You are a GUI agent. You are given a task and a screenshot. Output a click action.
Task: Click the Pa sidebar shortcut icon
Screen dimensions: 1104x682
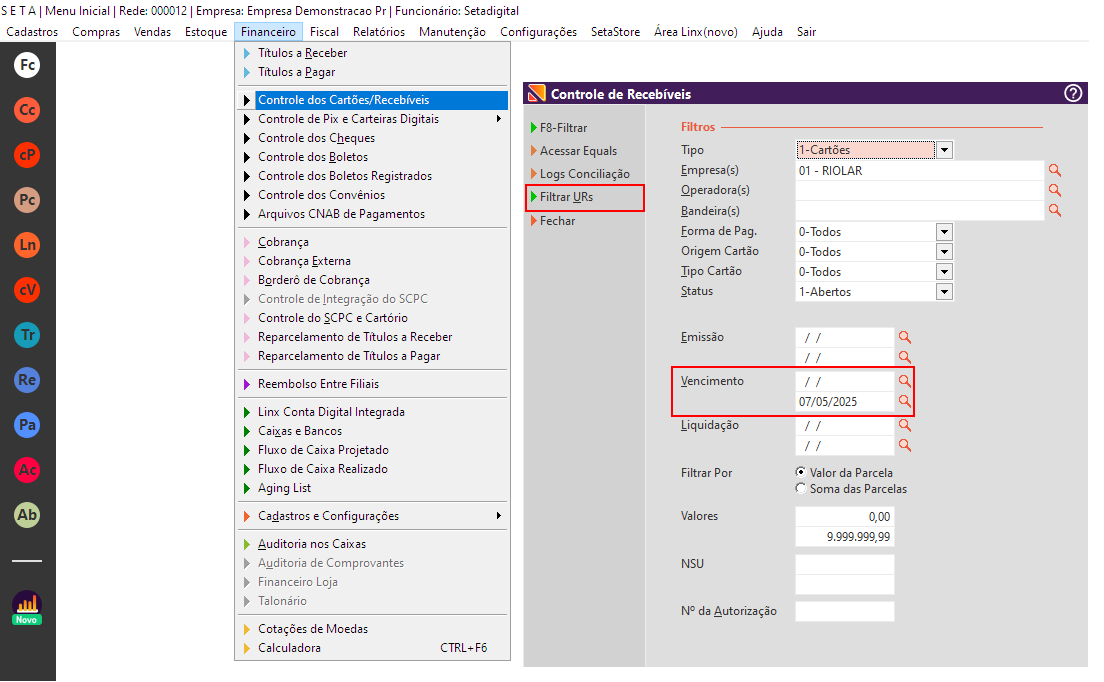pyautogui.click(x=27, y=425)
